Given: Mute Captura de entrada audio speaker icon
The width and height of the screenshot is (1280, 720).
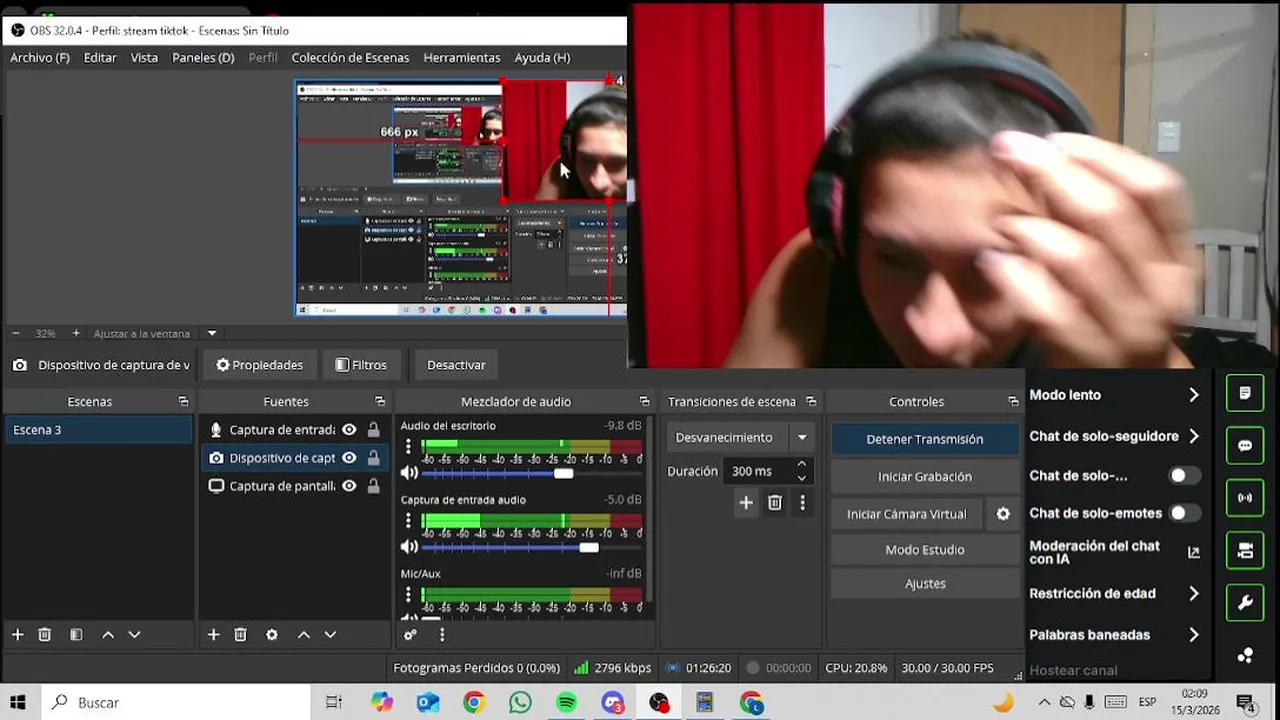Looking at the screenshot, I should 409,547.
